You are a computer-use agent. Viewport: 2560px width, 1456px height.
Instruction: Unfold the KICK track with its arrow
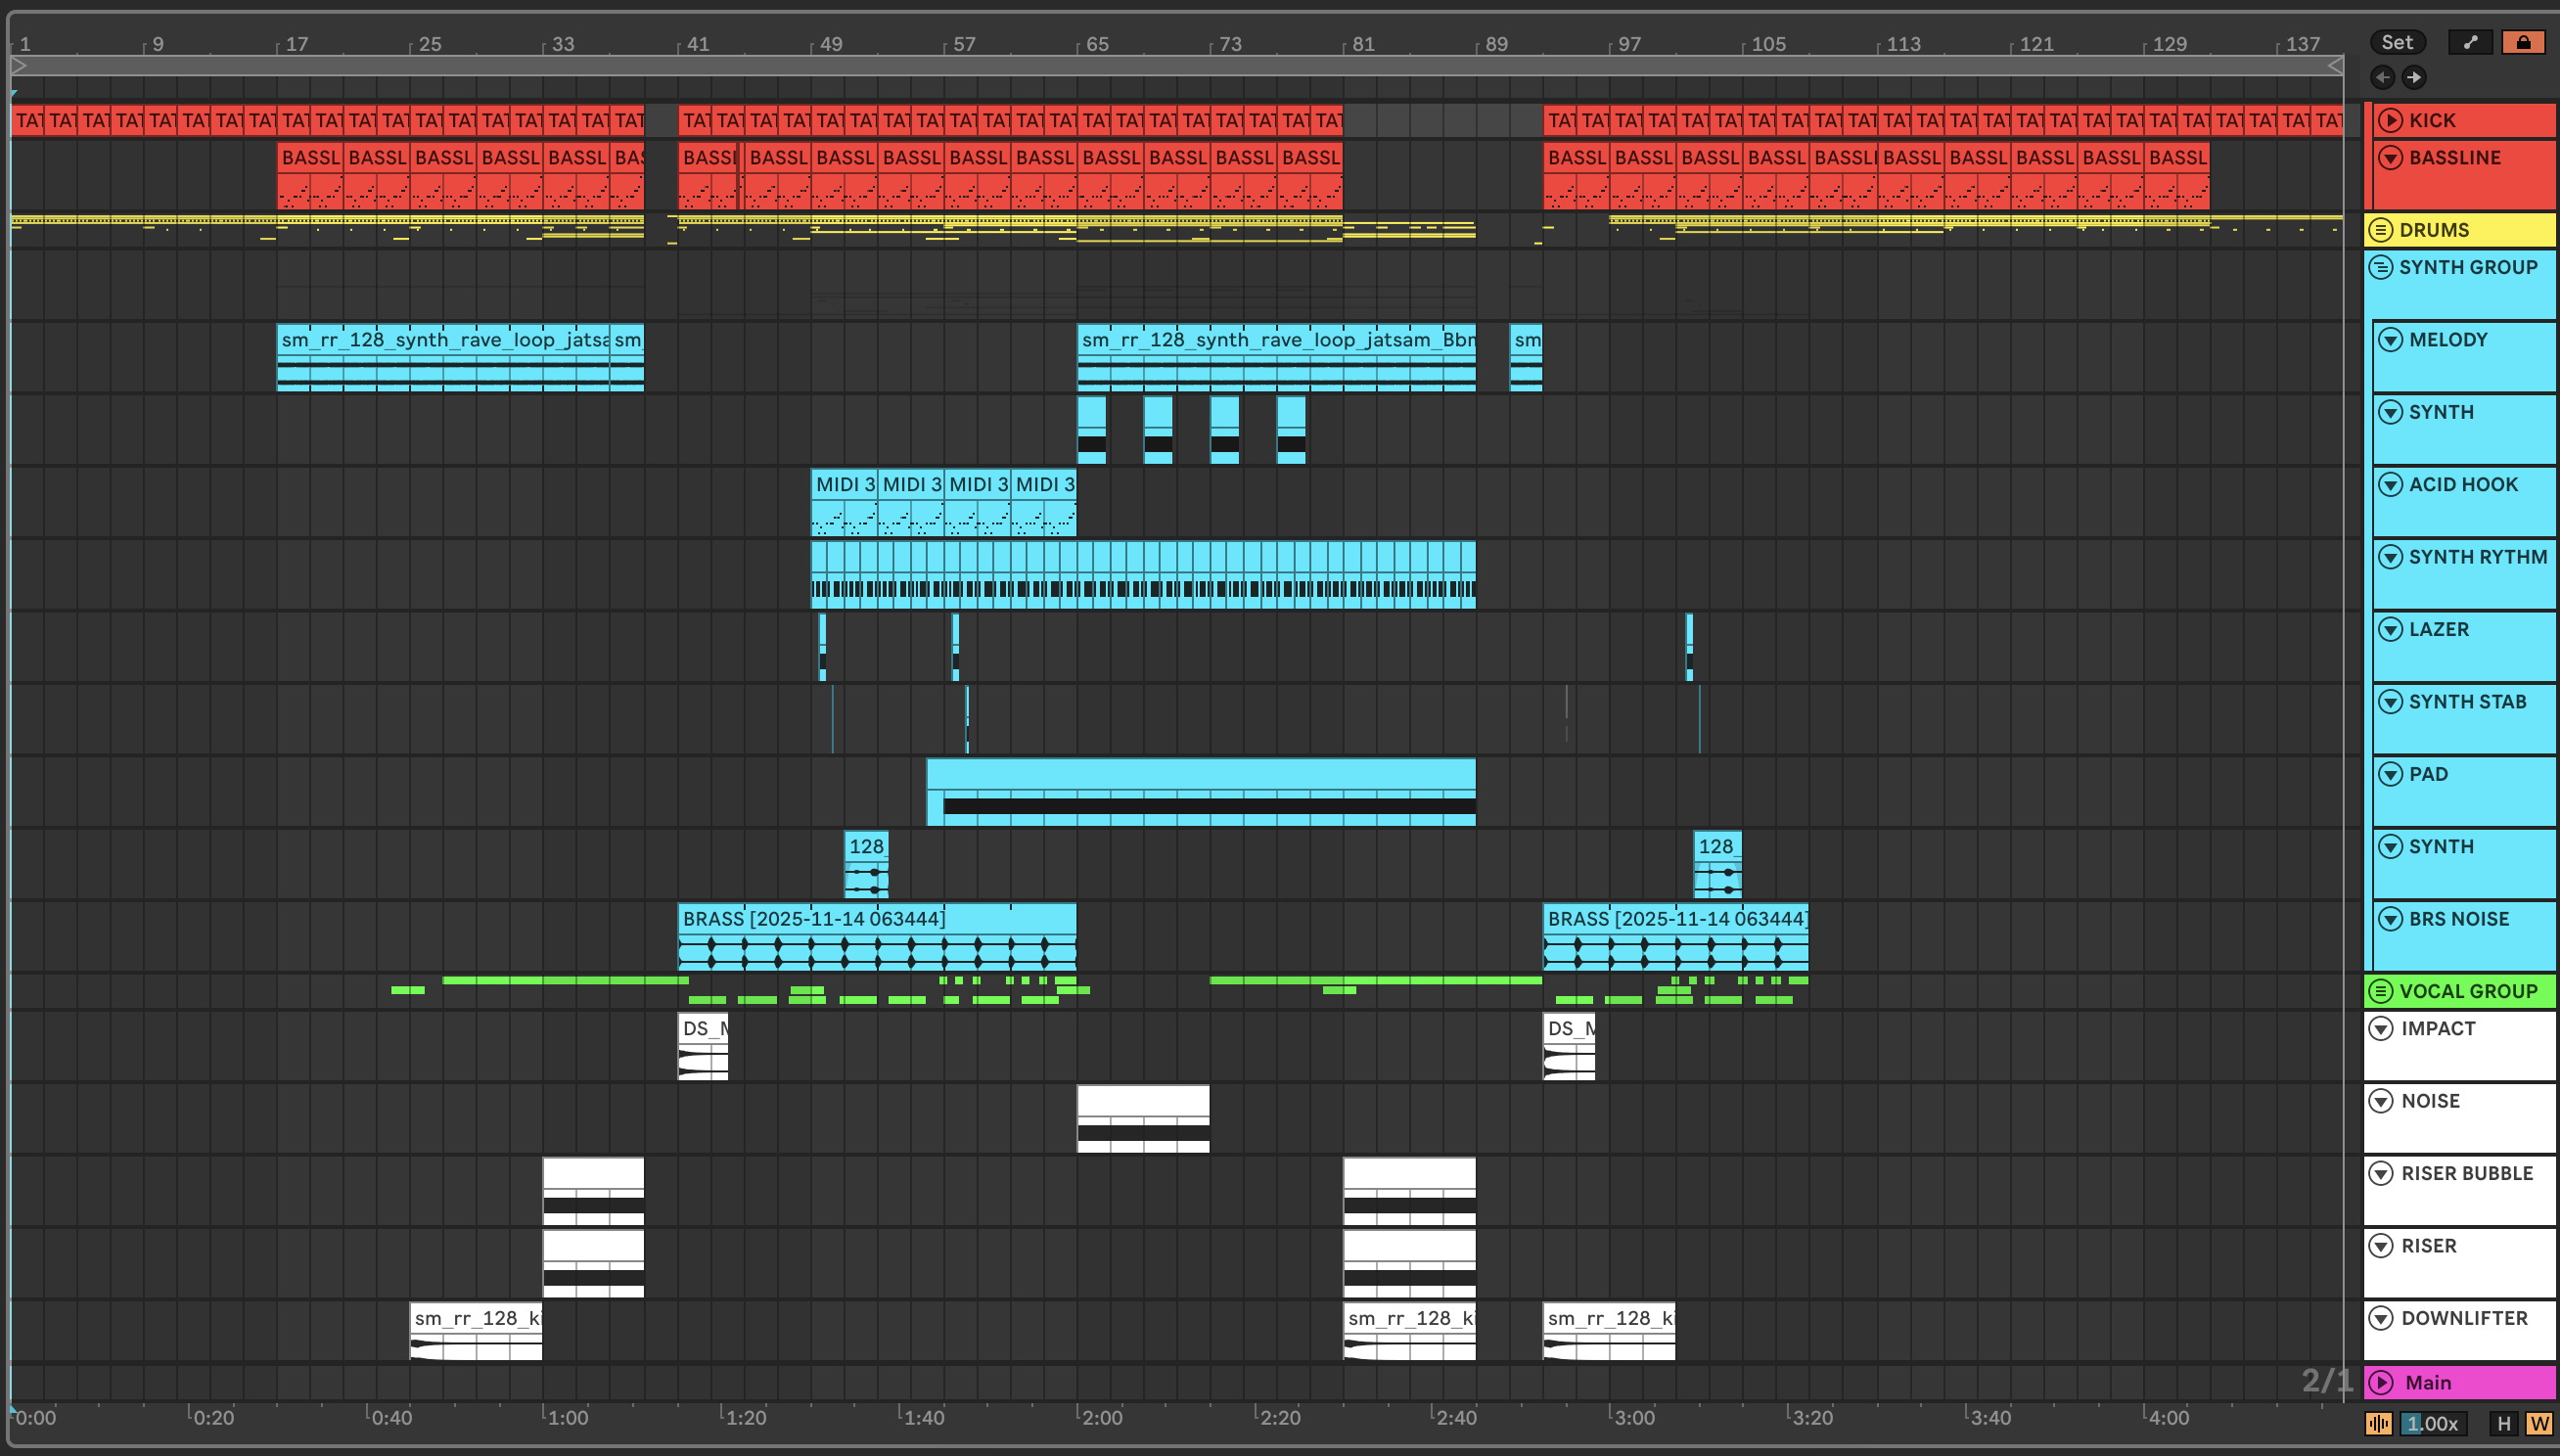[x=2390, y=120]
